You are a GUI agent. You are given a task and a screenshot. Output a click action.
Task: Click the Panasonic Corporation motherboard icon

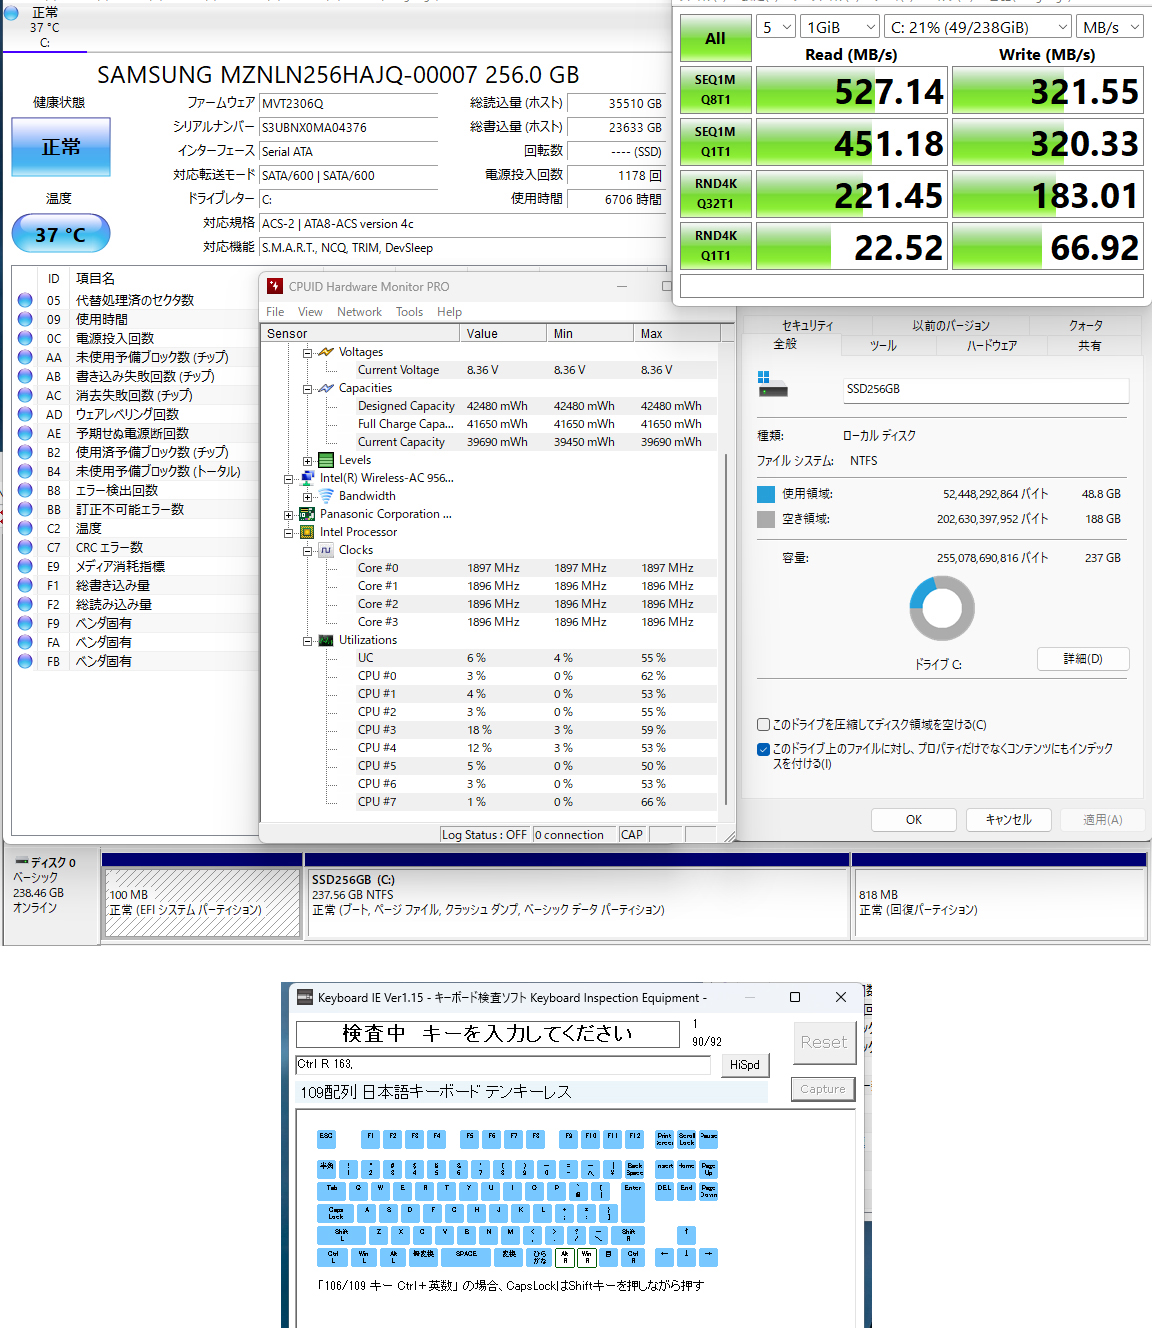point(307,514)
